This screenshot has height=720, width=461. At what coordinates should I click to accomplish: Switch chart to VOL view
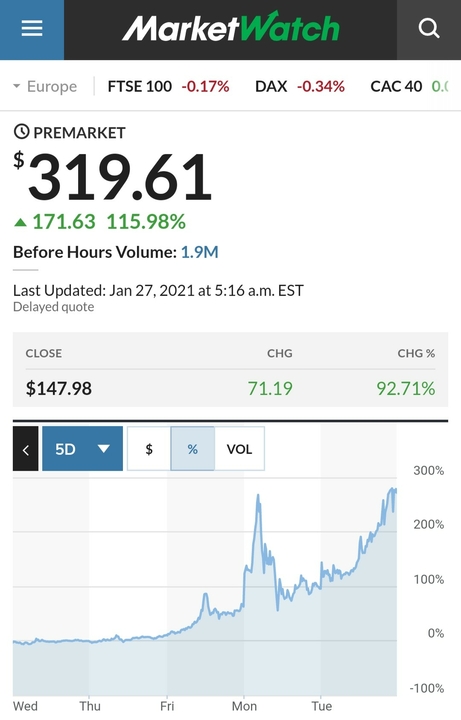tap(239, 449)
